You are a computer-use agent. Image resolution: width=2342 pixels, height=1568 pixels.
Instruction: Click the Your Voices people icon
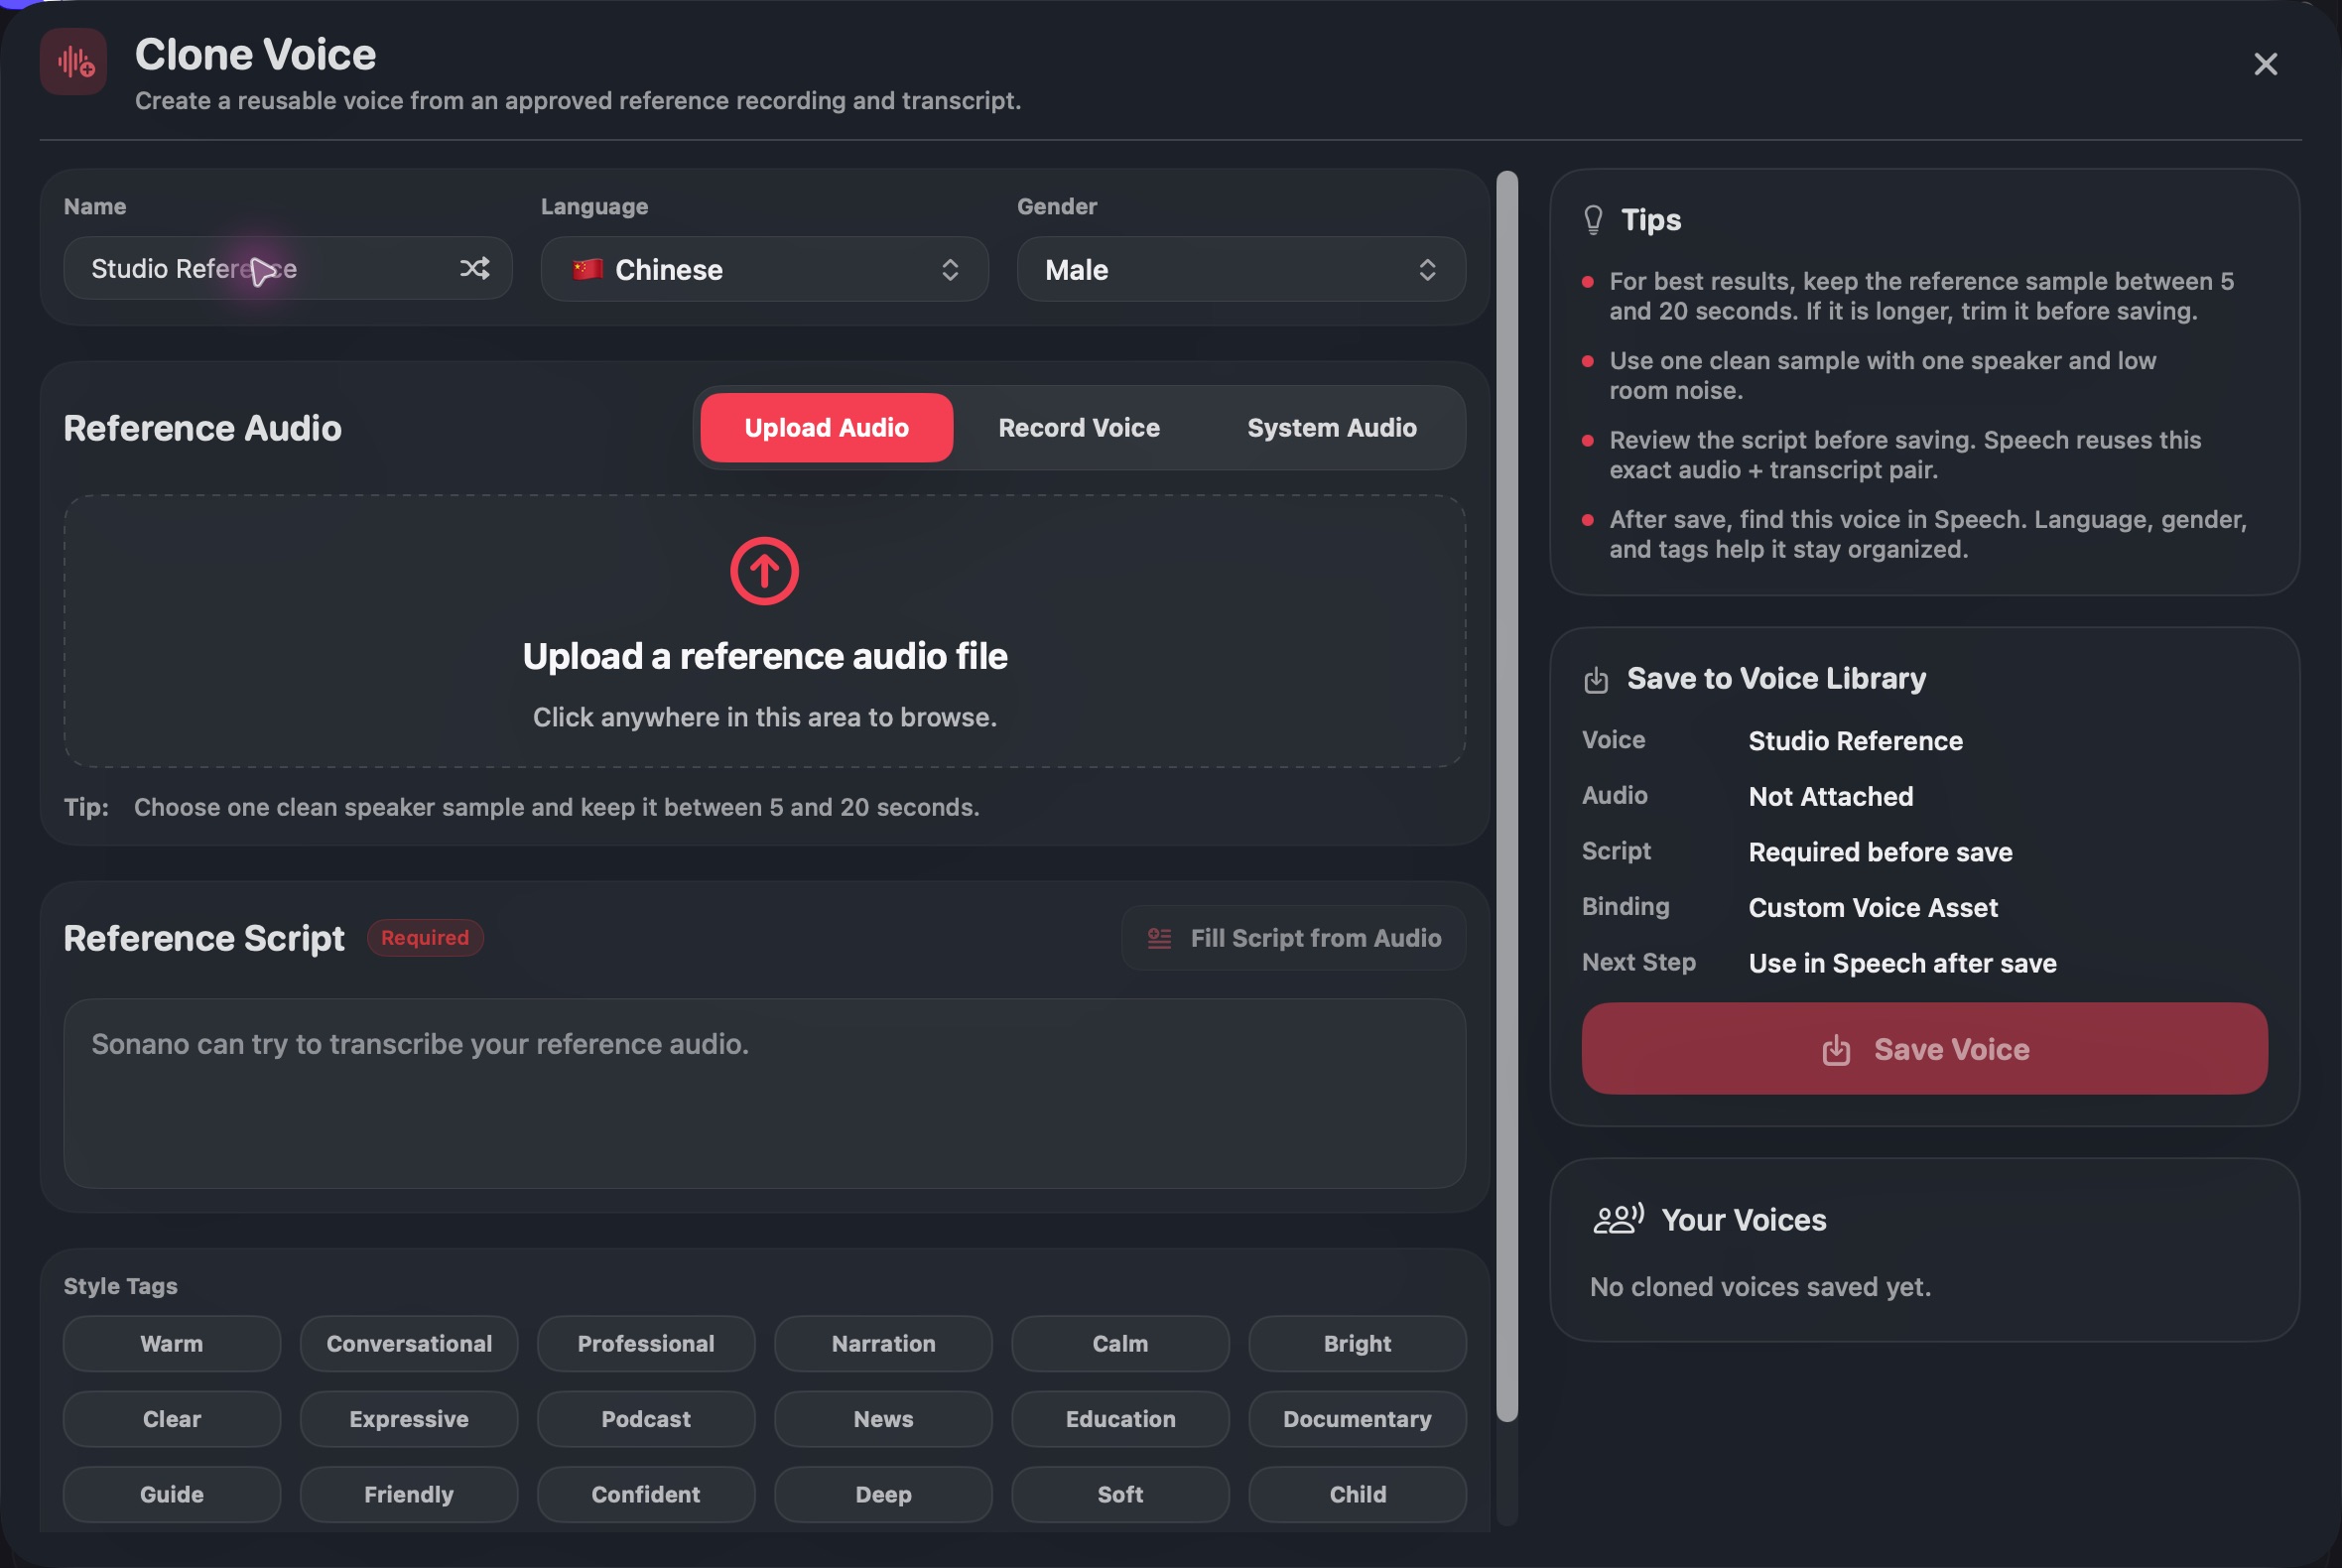[1617, 1219]
